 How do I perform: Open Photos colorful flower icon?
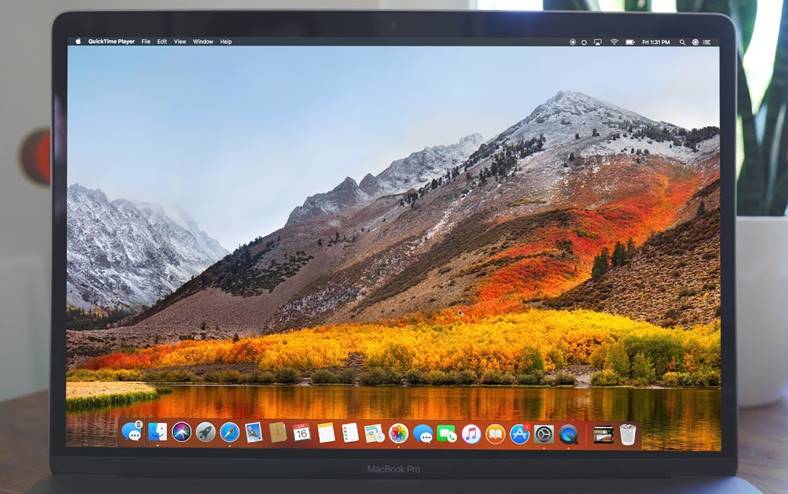pos(398,433)
